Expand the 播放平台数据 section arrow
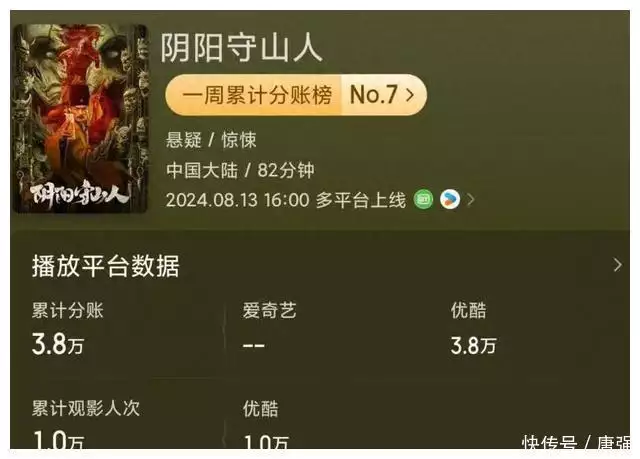This screenshot has width=640, height=459. tap(618, 265)
